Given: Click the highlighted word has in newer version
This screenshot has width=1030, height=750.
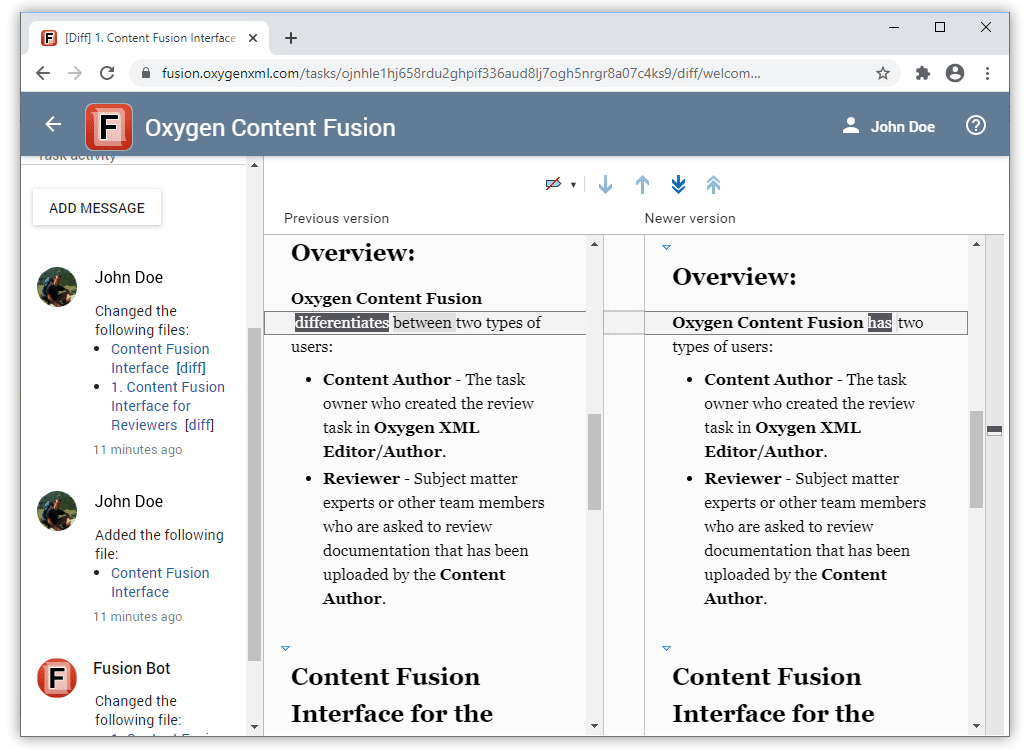Looking at the screenshot, I should click(880, 322).
